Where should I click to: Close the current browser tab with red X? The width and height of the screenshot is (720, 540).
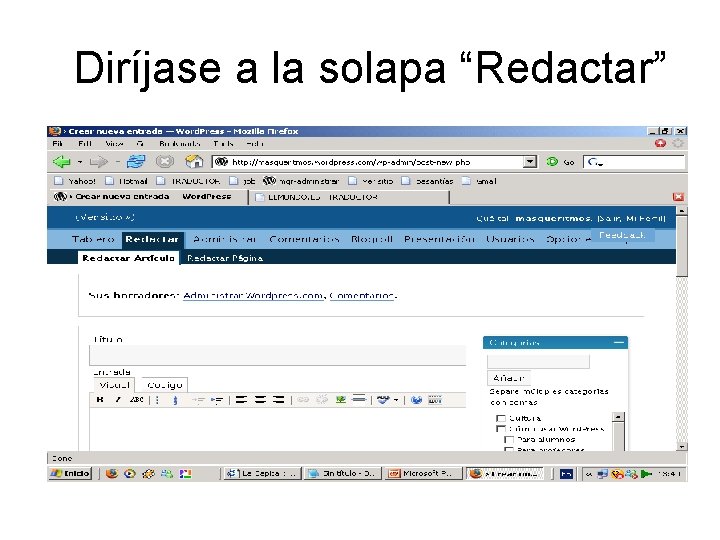pyautogui.click(x=678, y=197)
